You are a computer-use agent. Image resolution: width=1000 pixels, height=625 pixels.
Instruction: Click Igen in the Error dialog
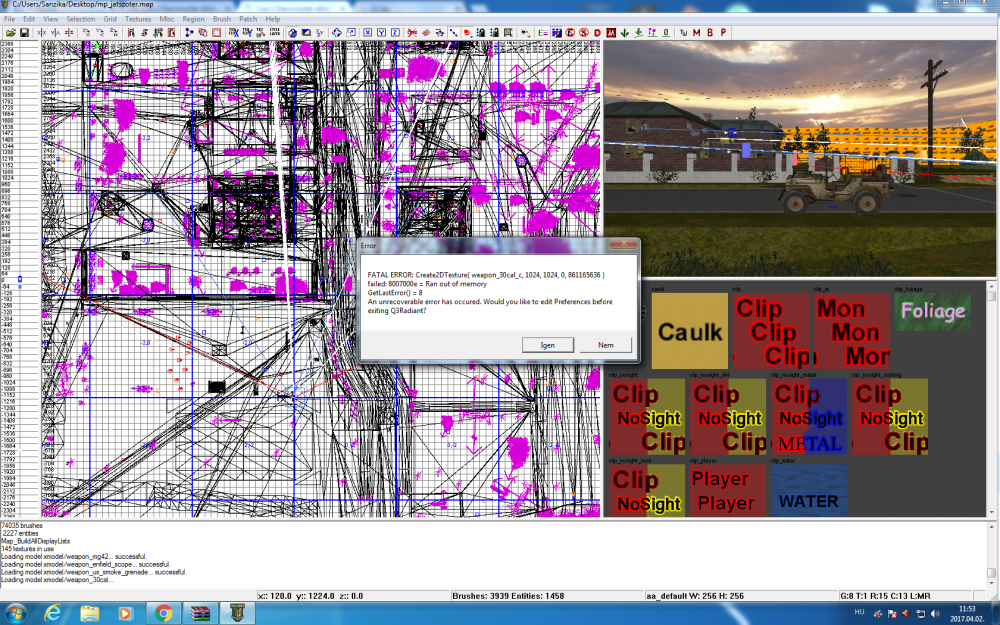[x=548, y=345]
